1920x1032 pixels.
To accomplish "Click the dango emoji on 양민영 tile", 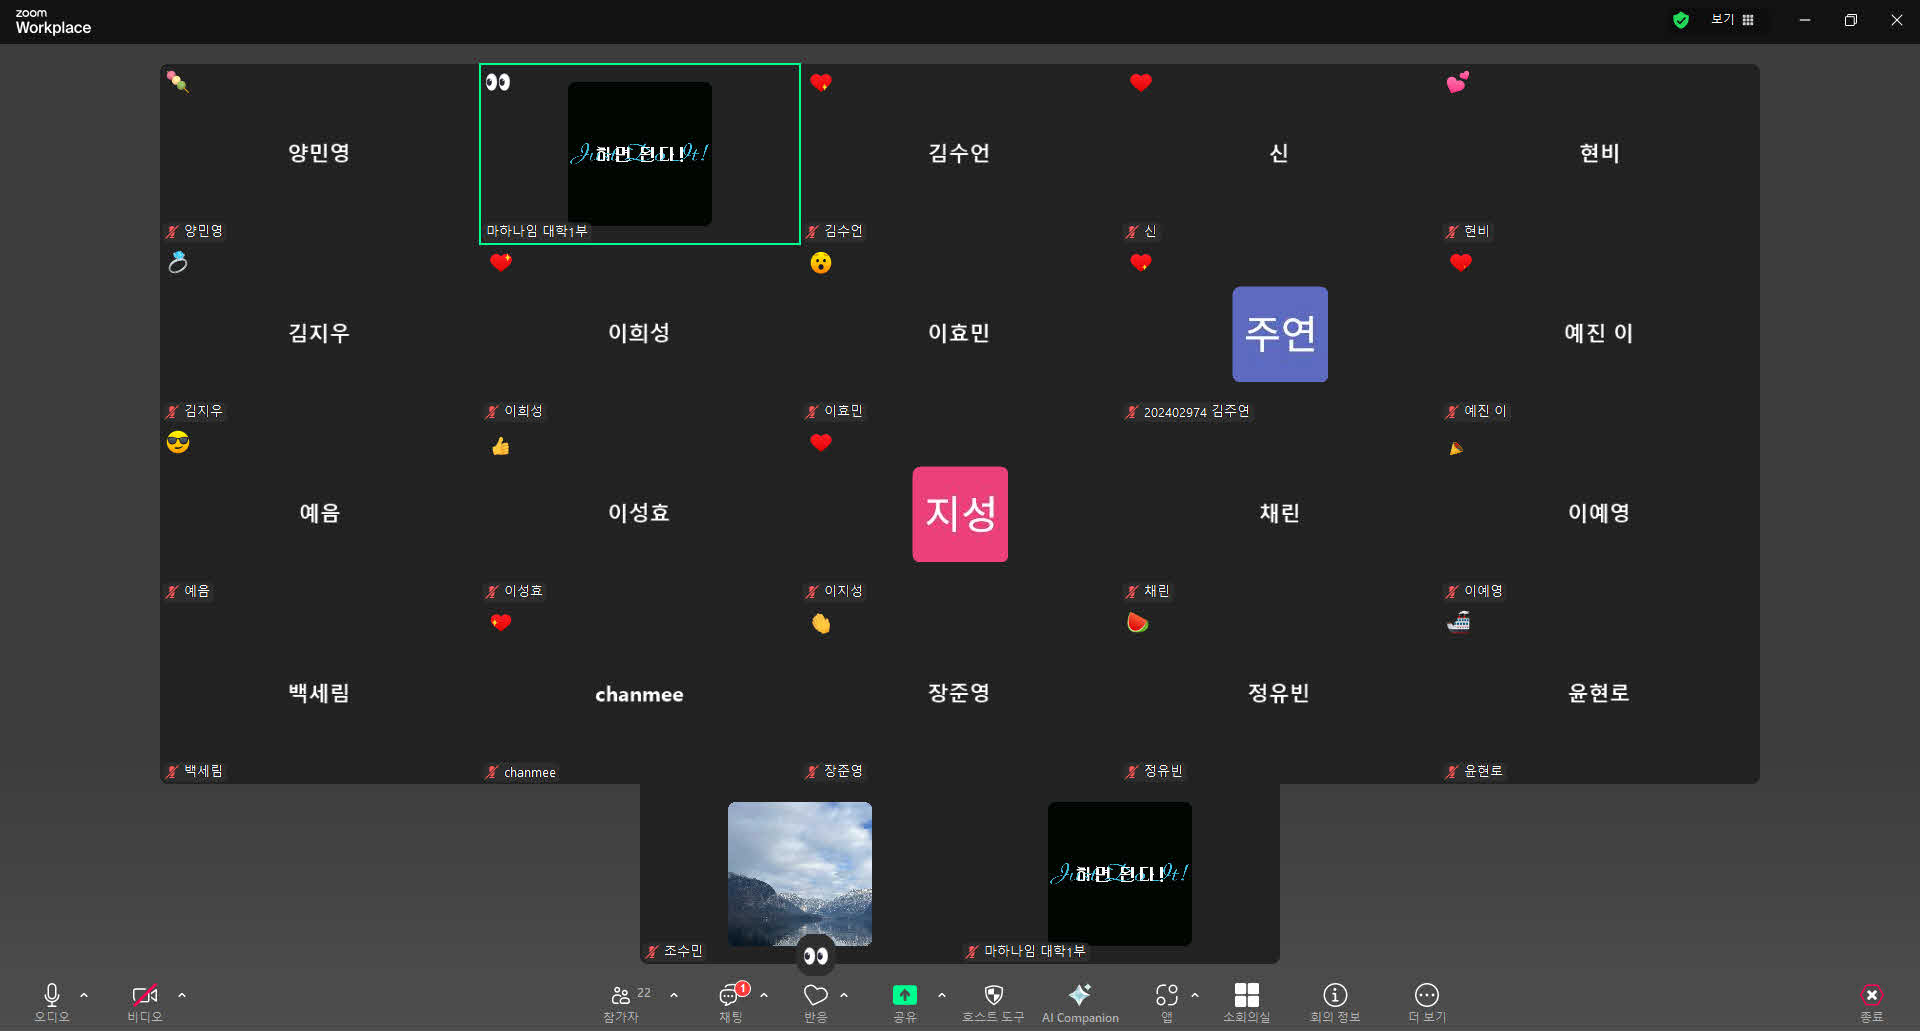I will click(178, 82).
